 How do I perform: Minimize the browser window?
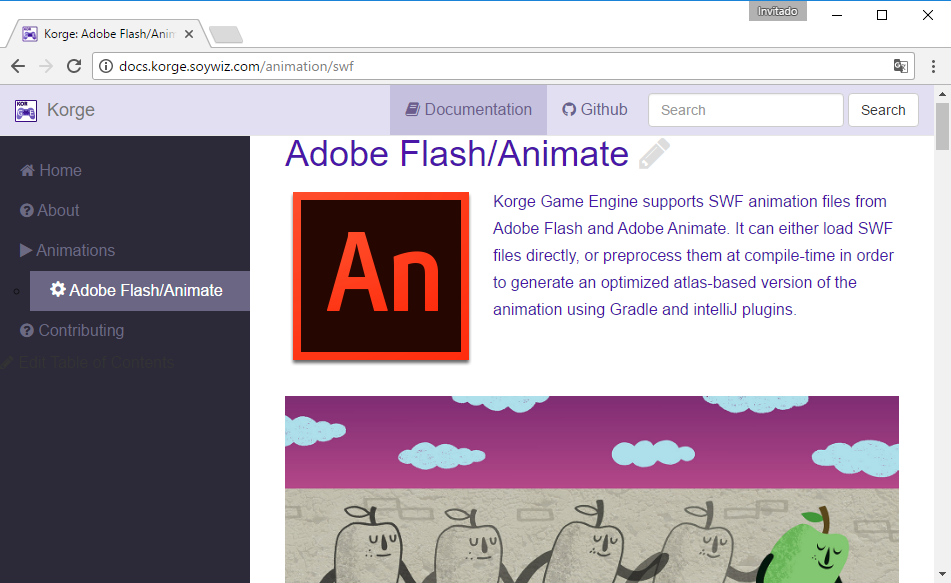click(837, 15)
